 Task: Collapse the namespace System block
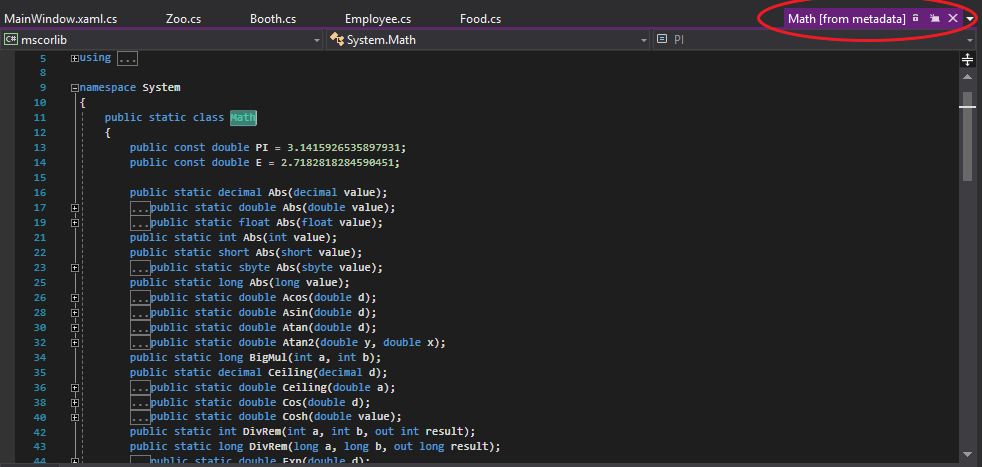76,88
